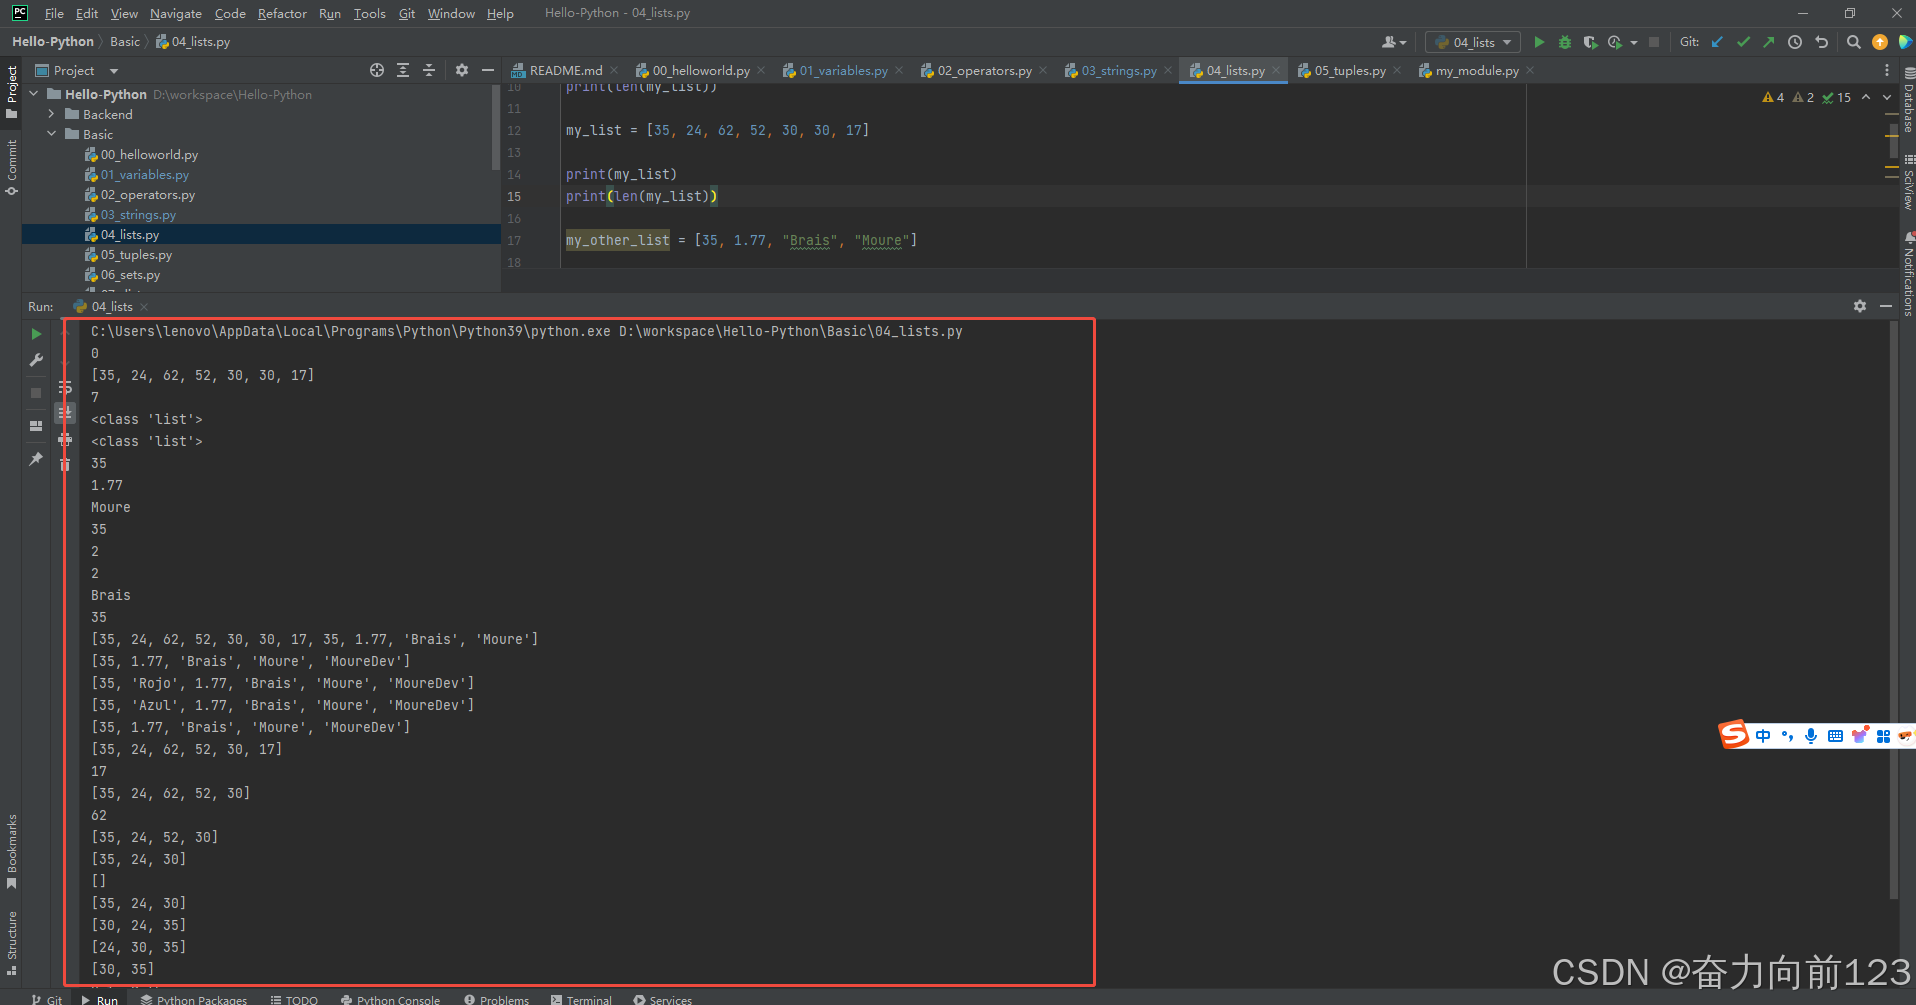
Task: Close the 03_strings.py tab
Action: click(x=1168, y=70)
